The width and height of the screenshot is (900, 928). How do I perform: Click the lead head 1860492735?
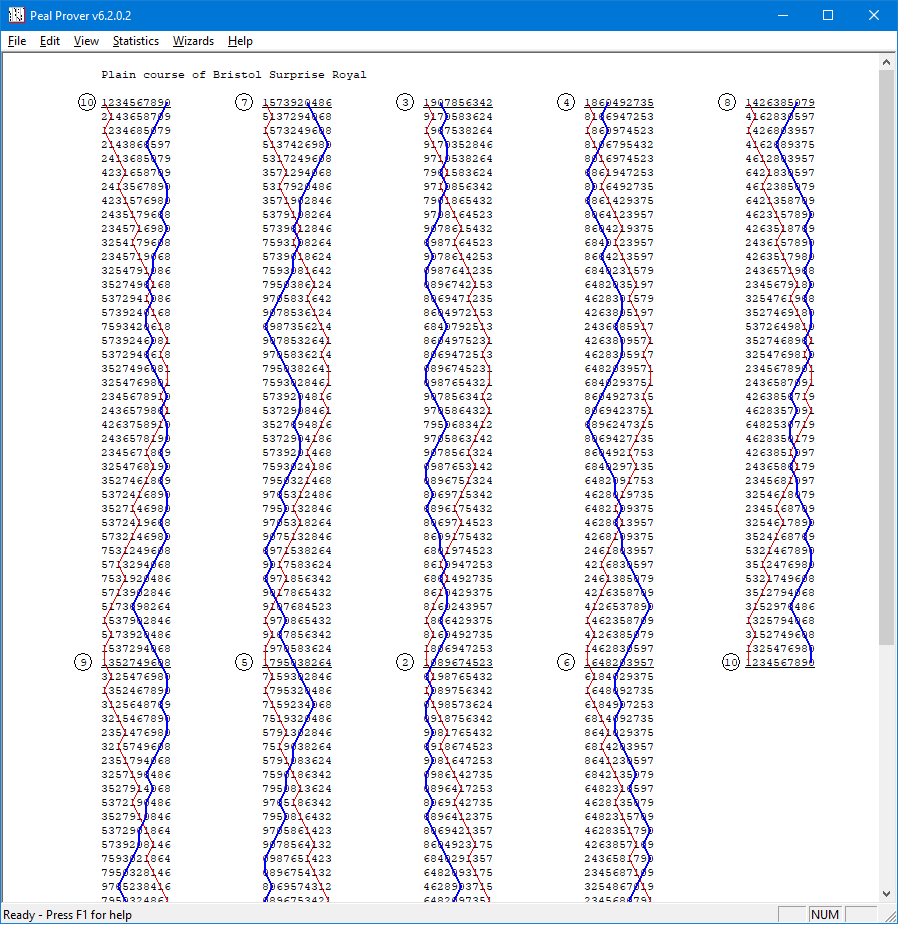point(619,102)
